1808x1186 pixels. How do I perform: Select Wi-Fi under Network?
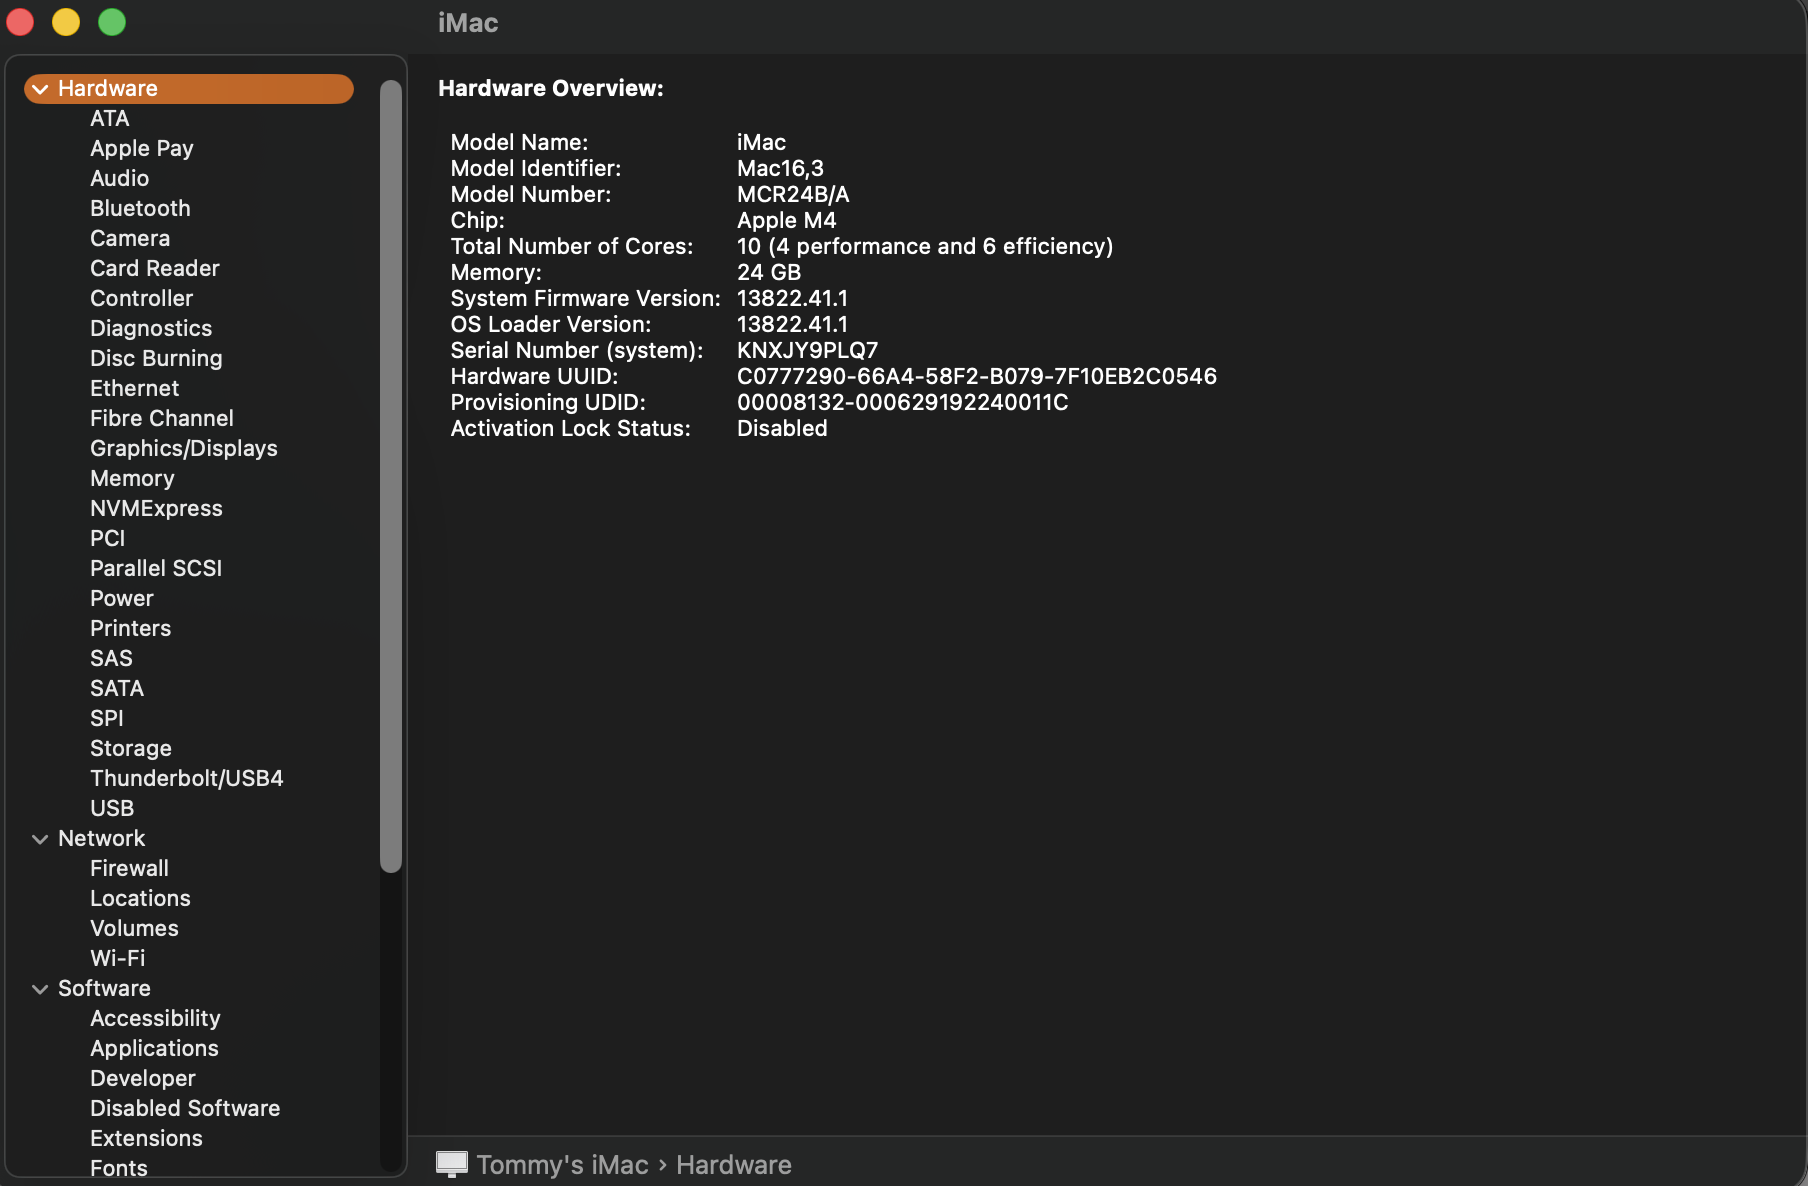117,958
